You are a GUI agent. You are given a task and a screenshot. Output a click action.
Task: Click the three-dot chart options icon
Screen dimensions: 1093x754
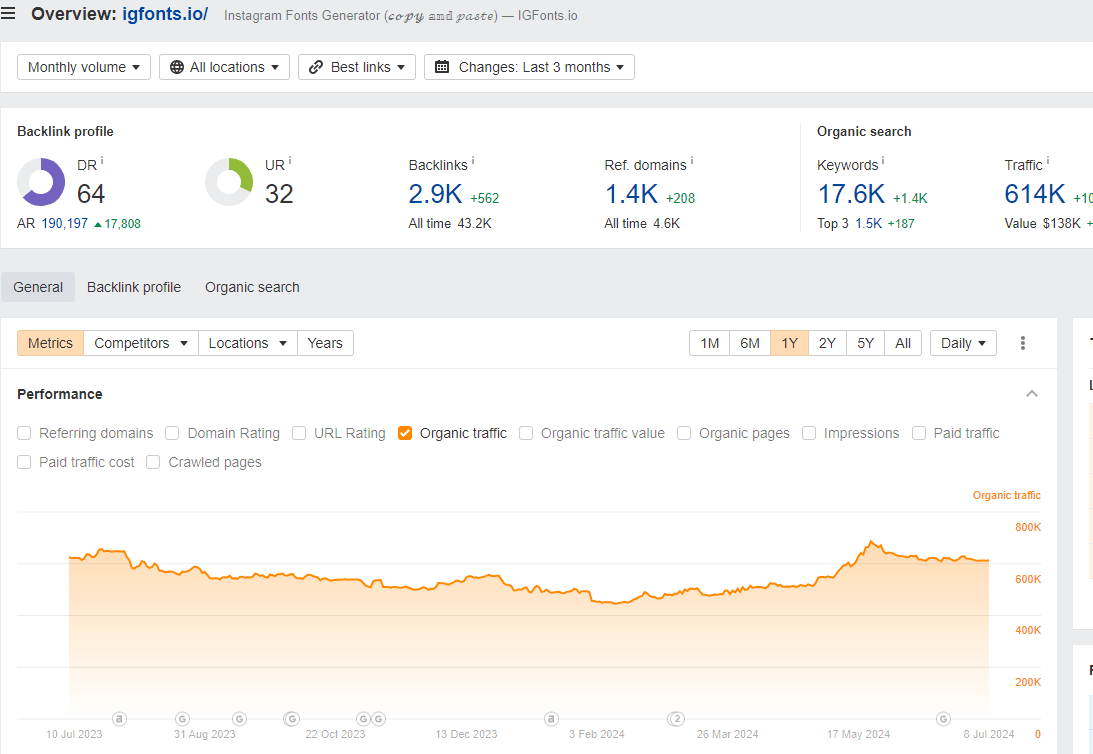pos(1023,343)
